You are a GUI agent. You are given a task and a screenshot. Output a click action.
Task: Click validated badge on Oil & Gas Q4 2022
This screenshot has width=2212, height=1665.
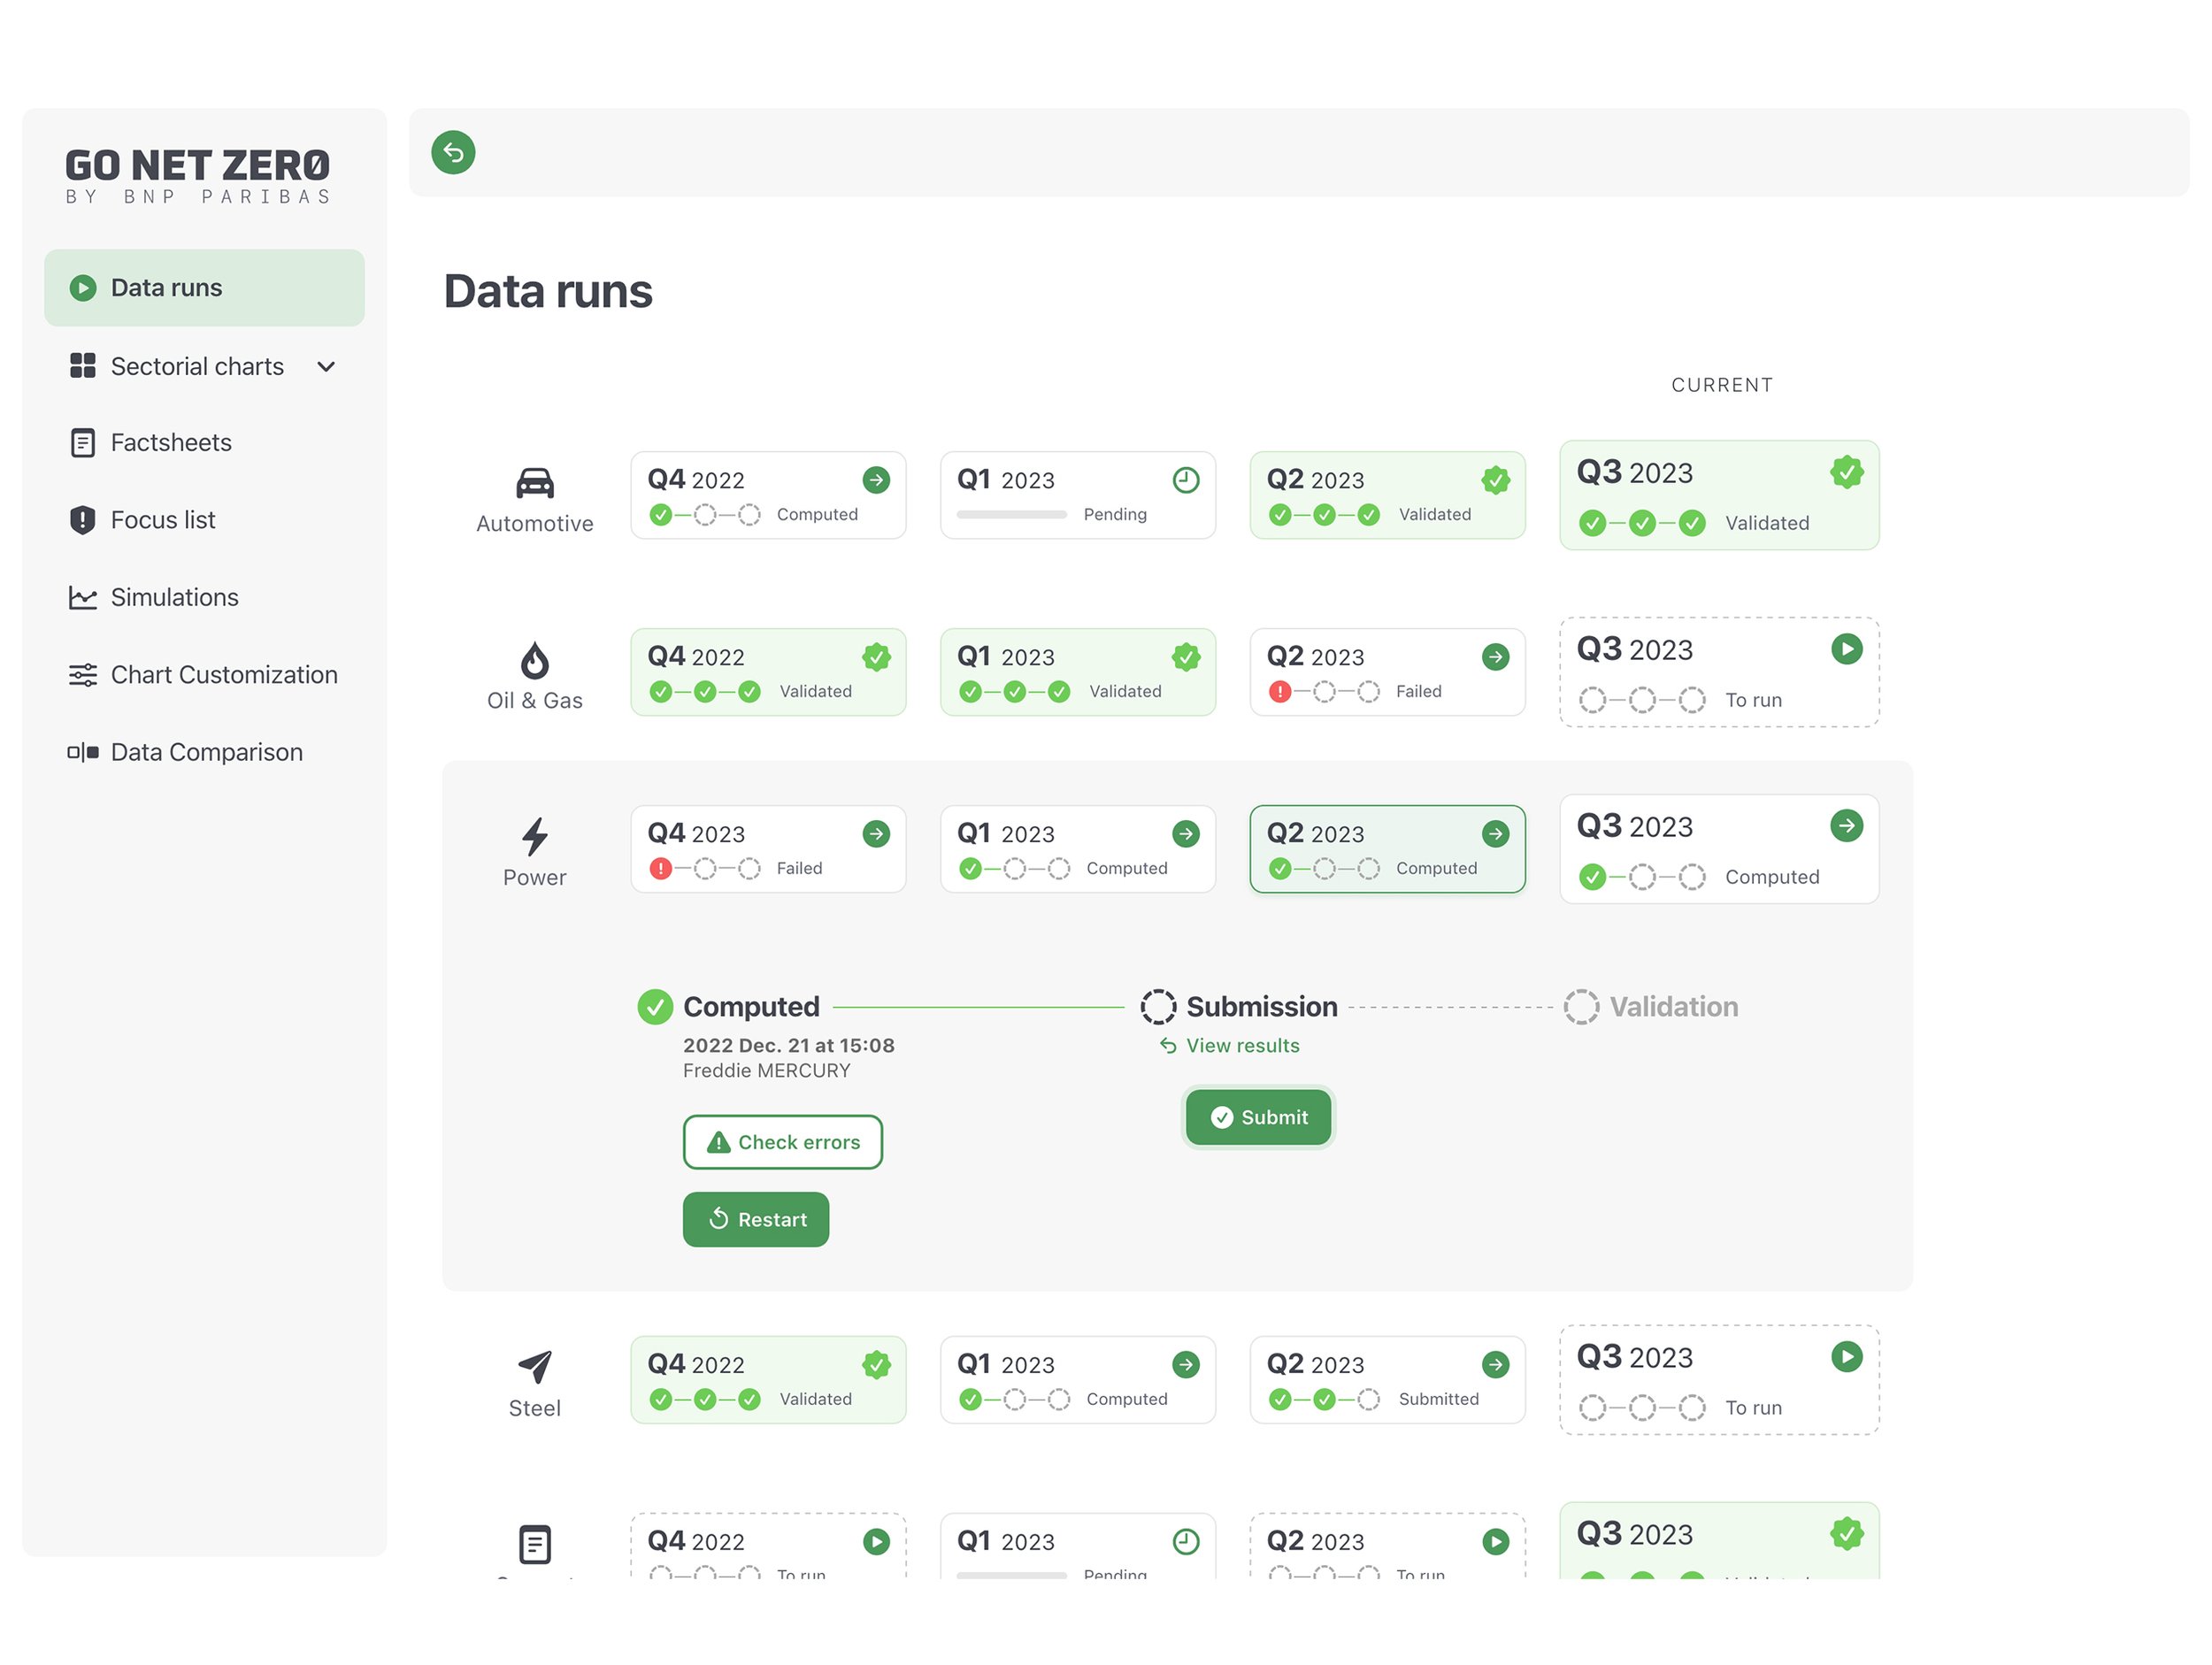coord(877,657)
